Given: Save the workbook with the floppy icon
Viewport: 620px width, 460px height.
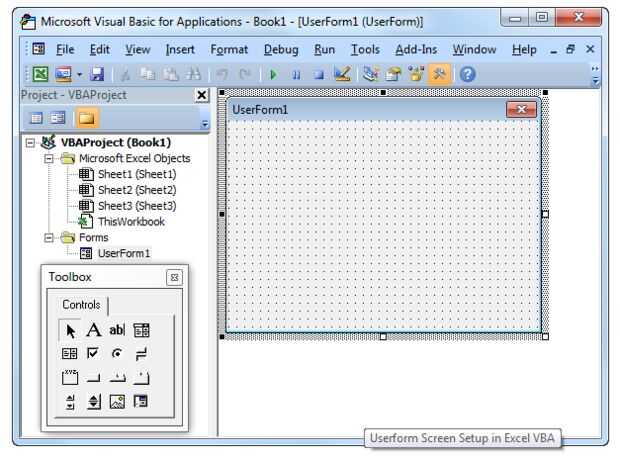Looking at the screenshot, I should coord(97,74).
